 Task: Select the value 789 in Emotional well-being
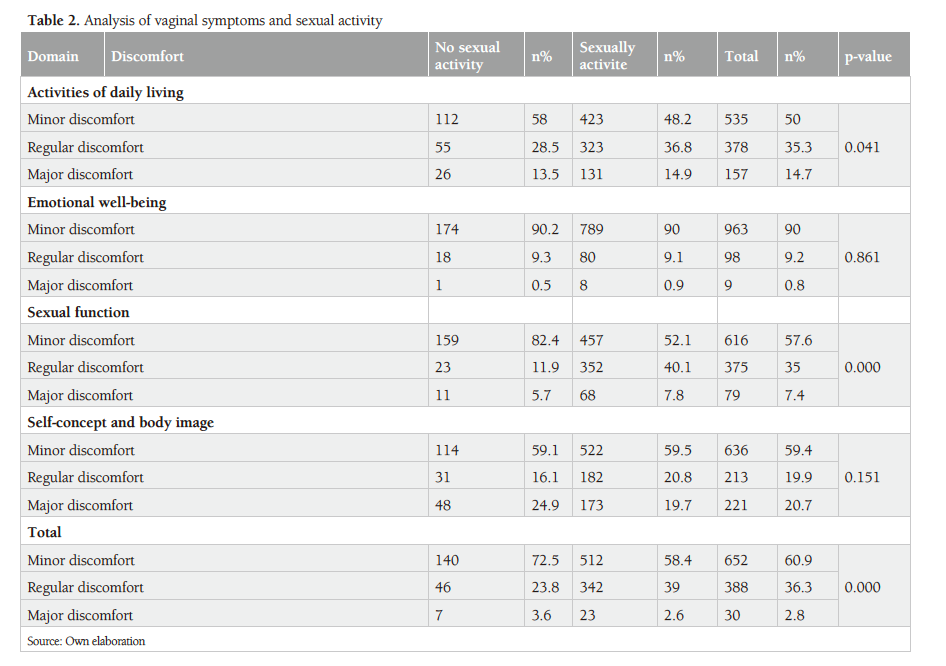click(x=591, y=229)
